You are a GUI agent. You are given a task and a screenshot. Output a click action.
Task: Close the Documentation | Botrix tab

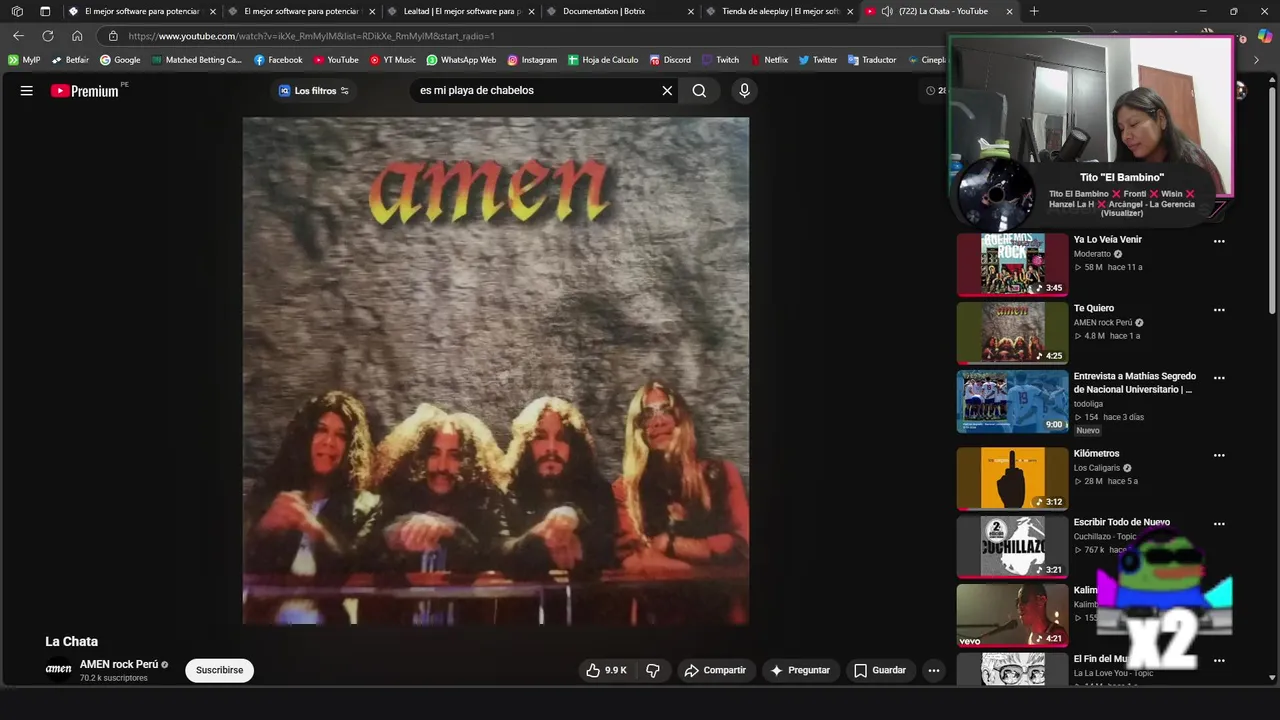pos(691,11)
